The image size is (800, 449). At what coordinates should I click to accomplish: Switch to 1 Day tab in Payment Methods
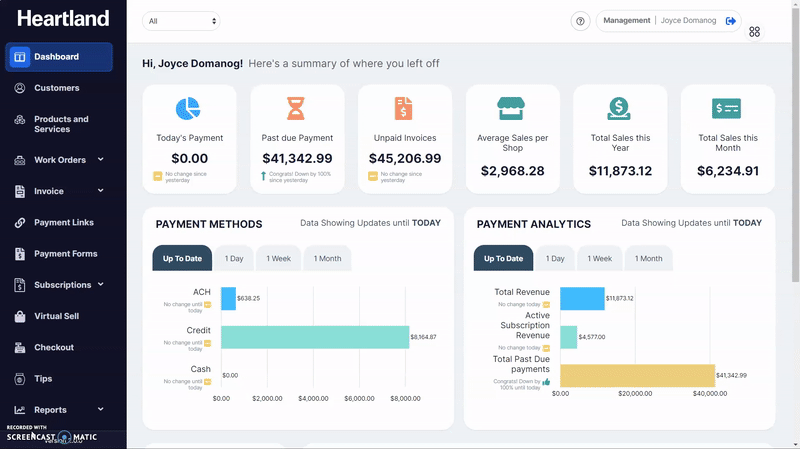click(234, 259)
